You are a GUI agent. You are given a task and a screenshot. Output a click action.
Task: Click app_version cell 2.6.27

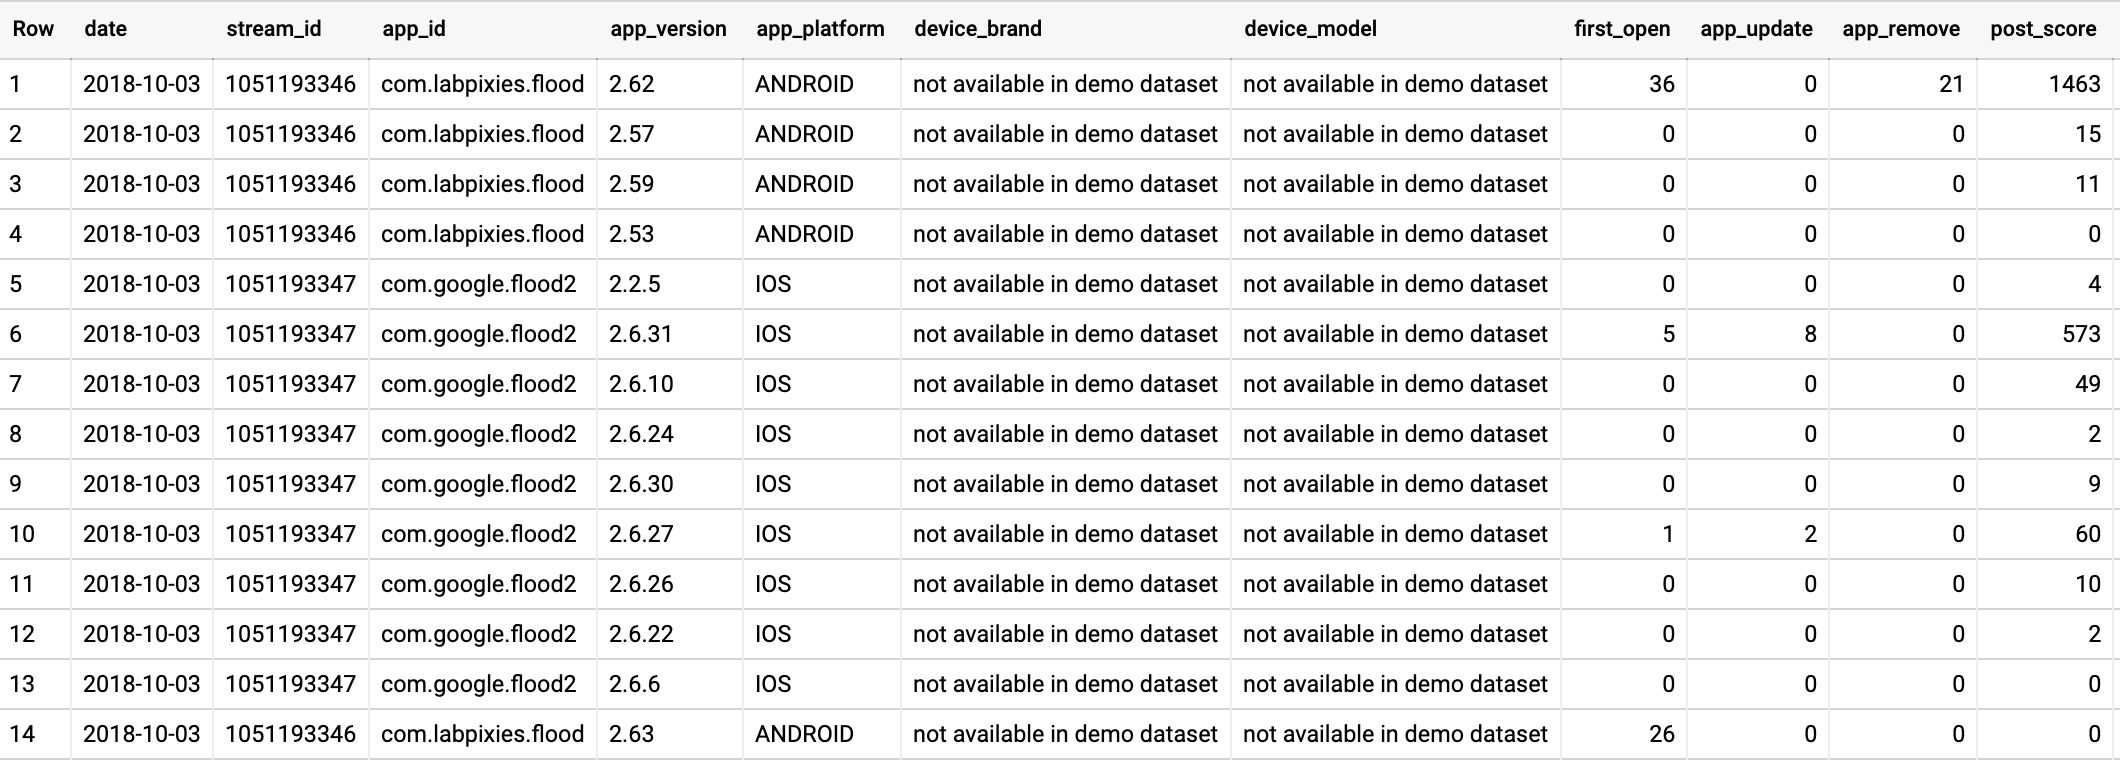pos(641,534)
